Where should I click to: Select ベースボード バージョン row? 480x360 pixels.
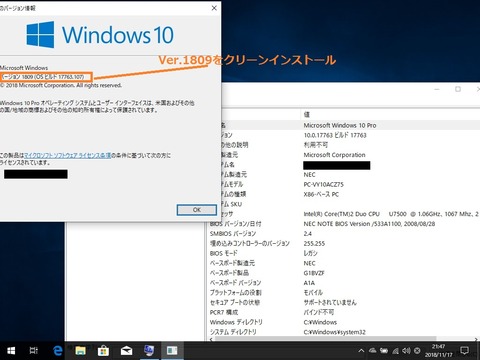click(x=235, y=283)
